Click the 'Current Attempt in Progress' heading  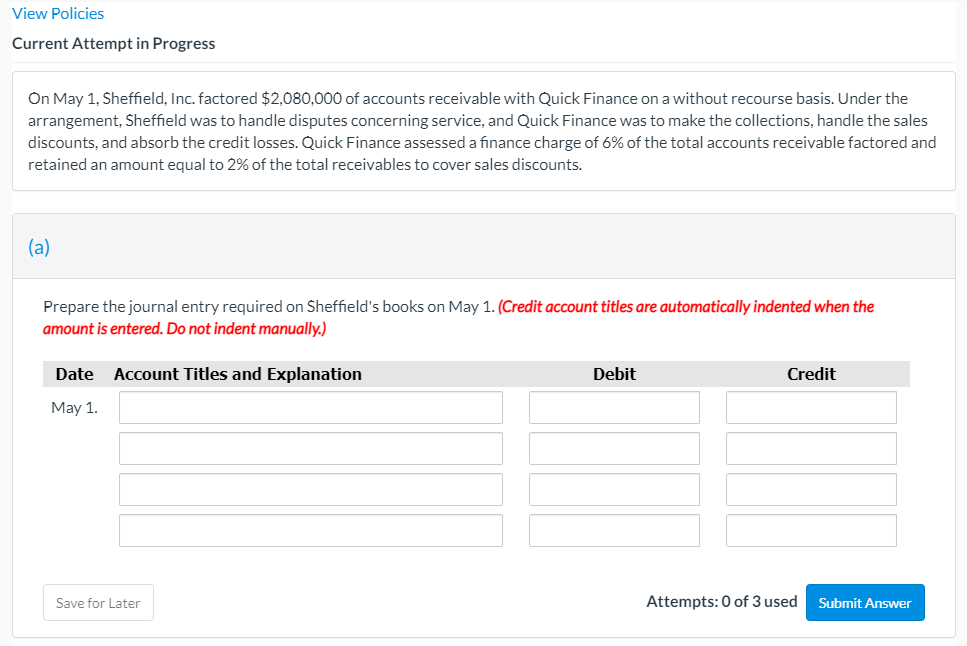pyautogui.click(x=113, y=44)
